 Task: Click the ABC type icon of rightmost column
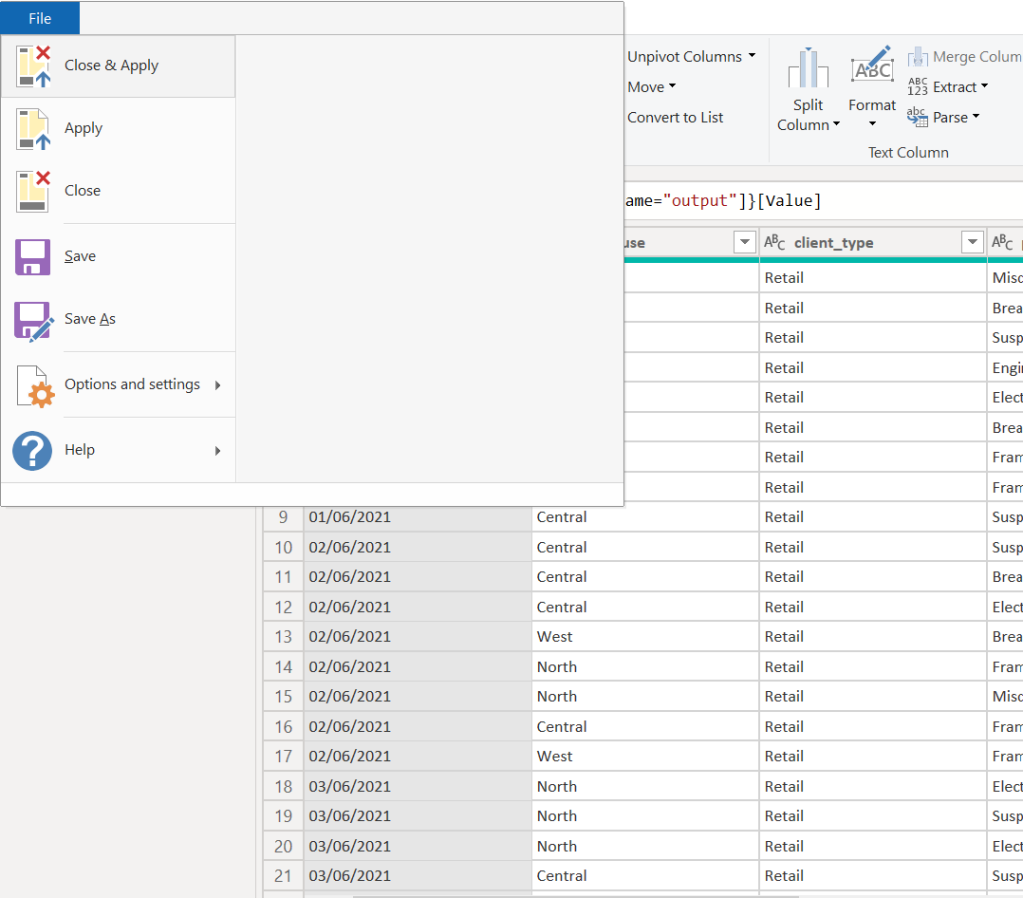(x=1002, y=242)
